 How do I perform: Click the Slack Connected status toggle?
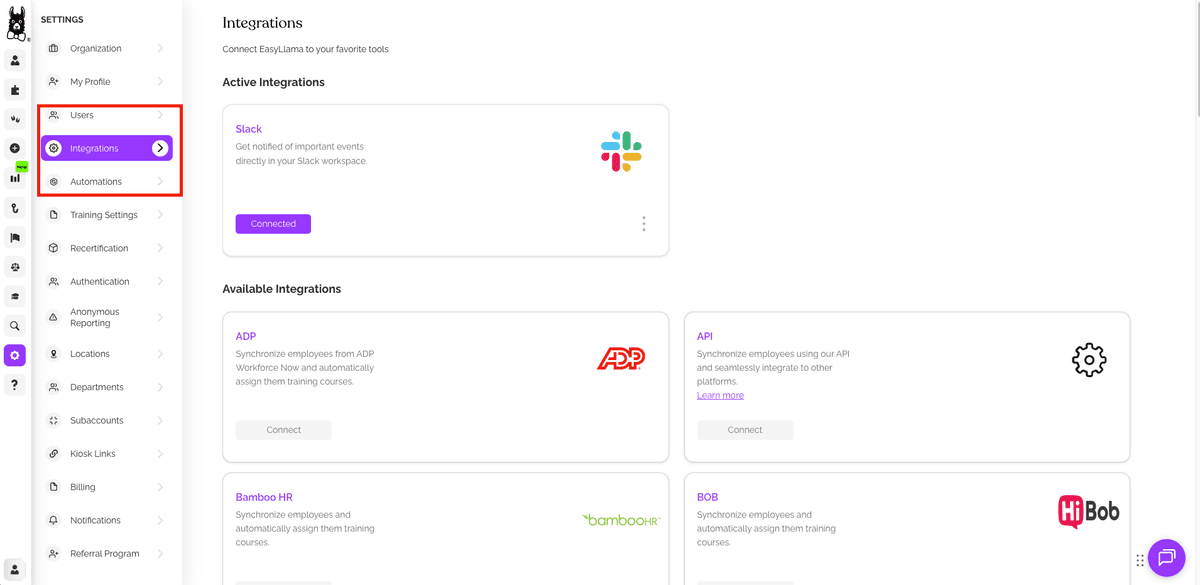(x=272, y=224)
